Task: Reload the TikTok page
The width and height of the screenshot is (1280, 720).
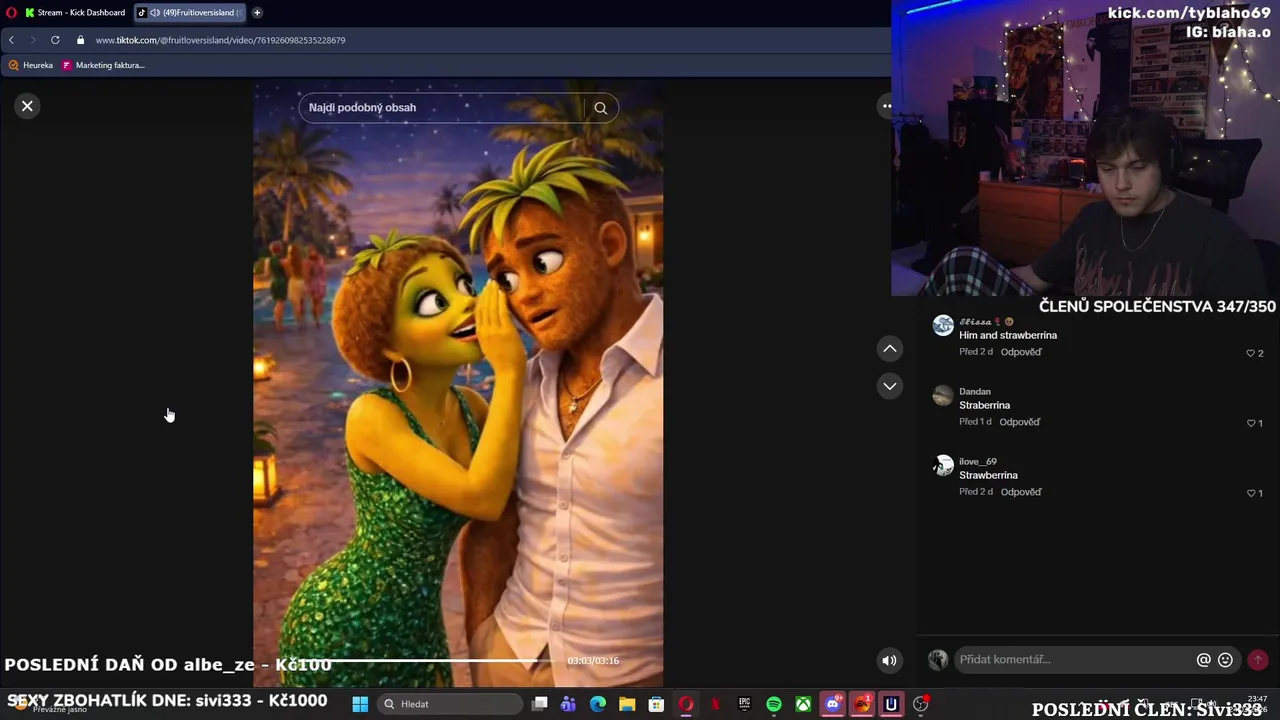Action: point(55,40)
